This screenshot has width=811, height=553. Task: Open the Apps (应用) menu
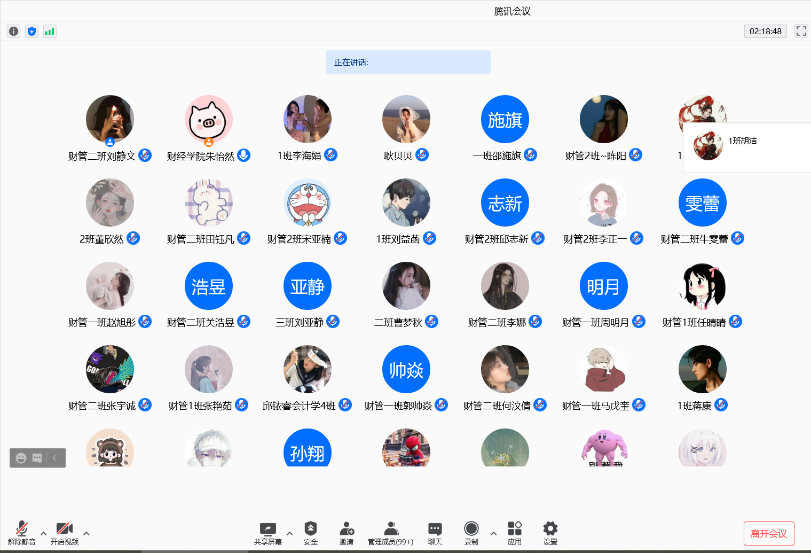[x=514, y=532]
